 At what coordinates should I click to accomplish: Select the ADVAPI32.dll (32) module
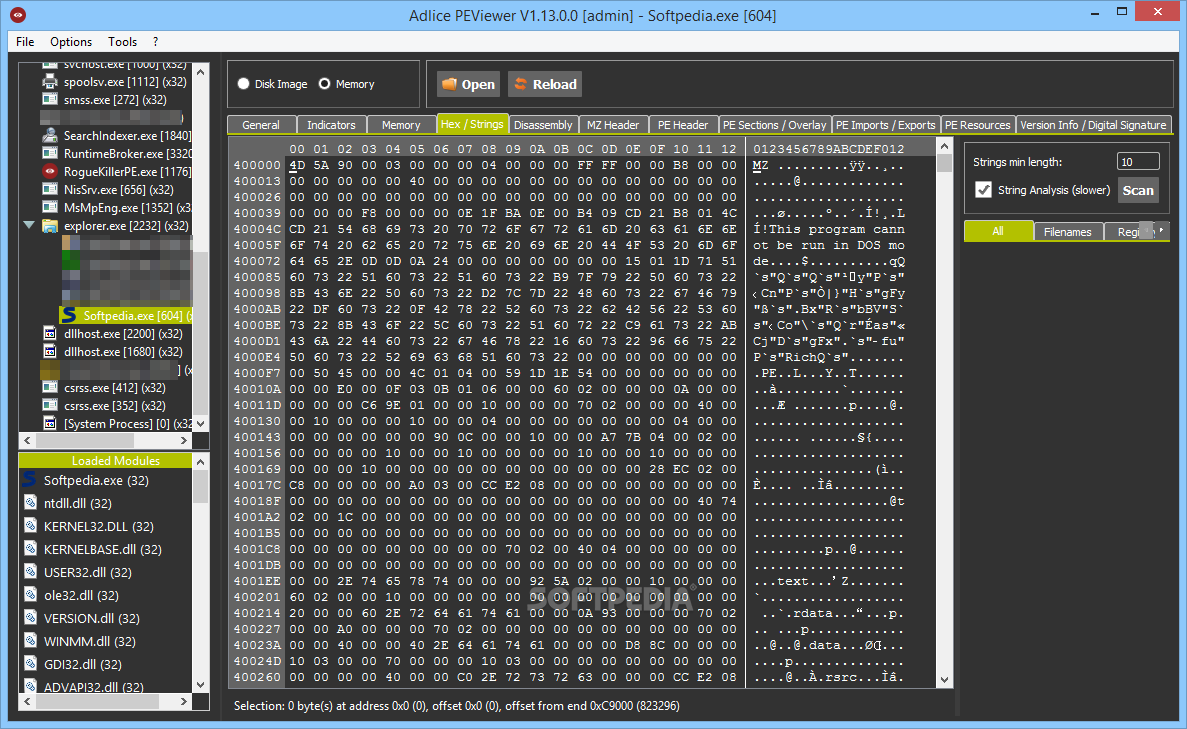[x=93, y=687]
